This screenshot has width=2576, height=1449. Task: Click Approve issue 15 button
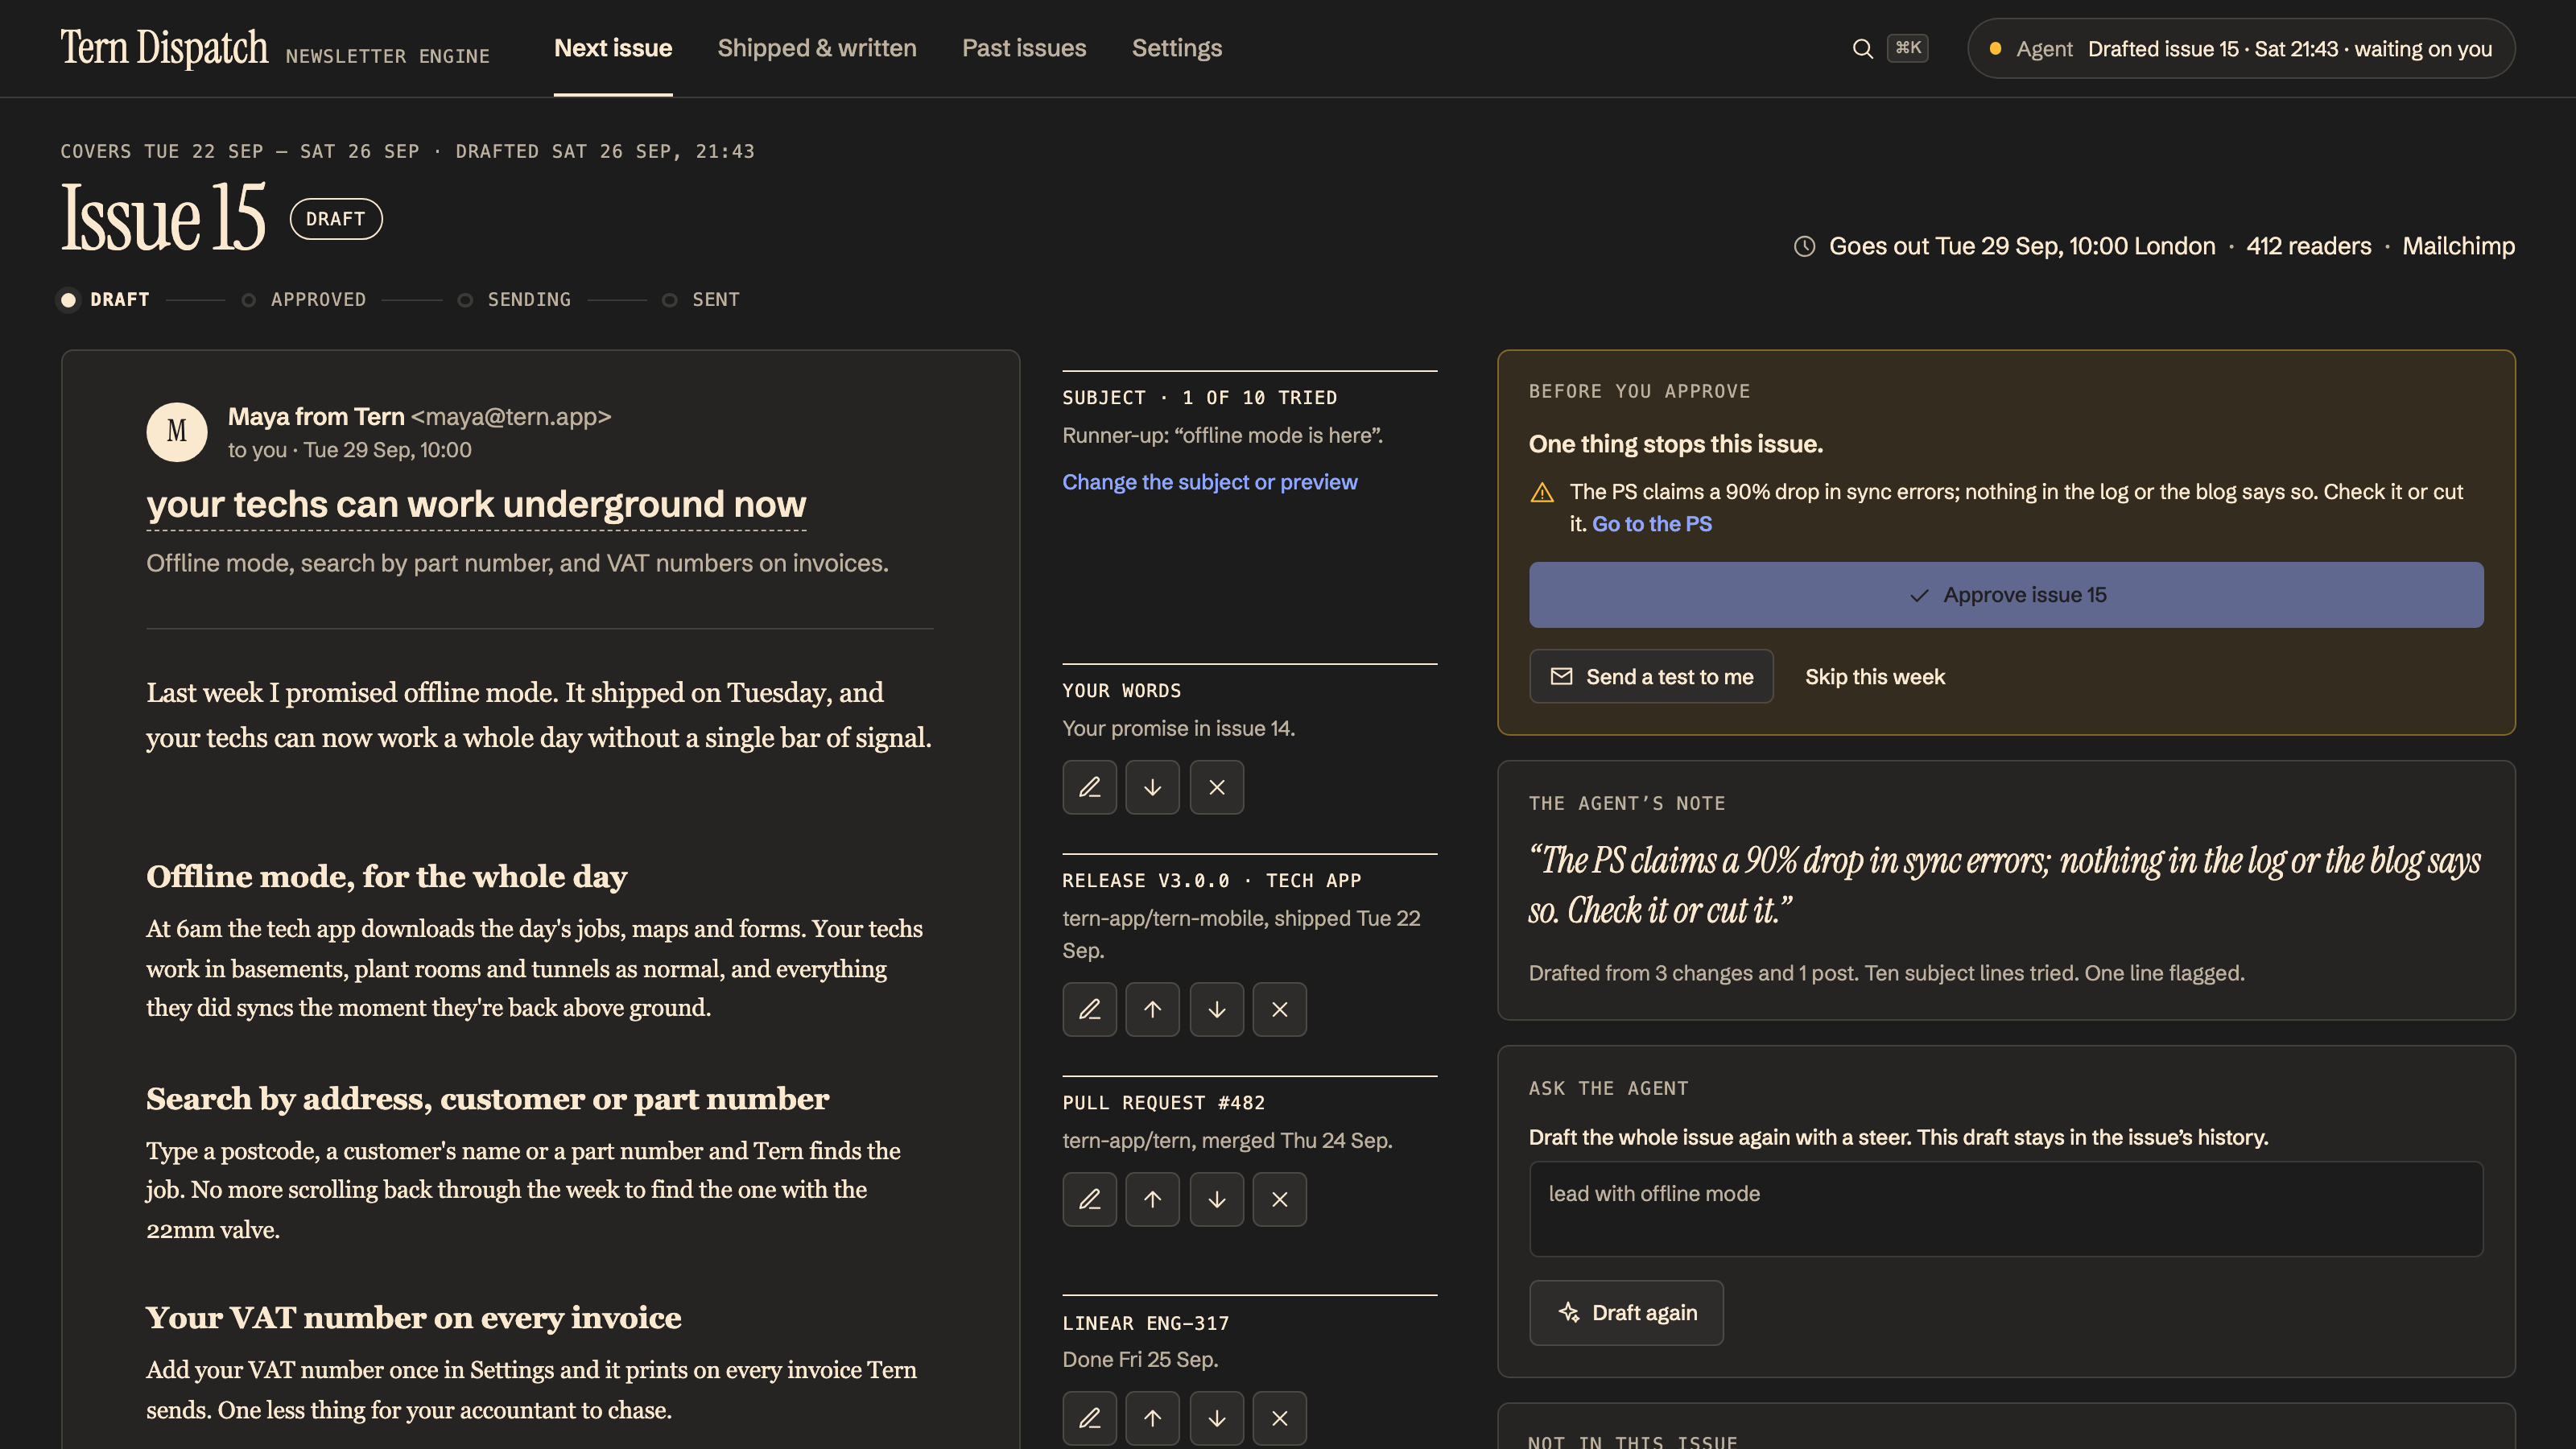2005,595
